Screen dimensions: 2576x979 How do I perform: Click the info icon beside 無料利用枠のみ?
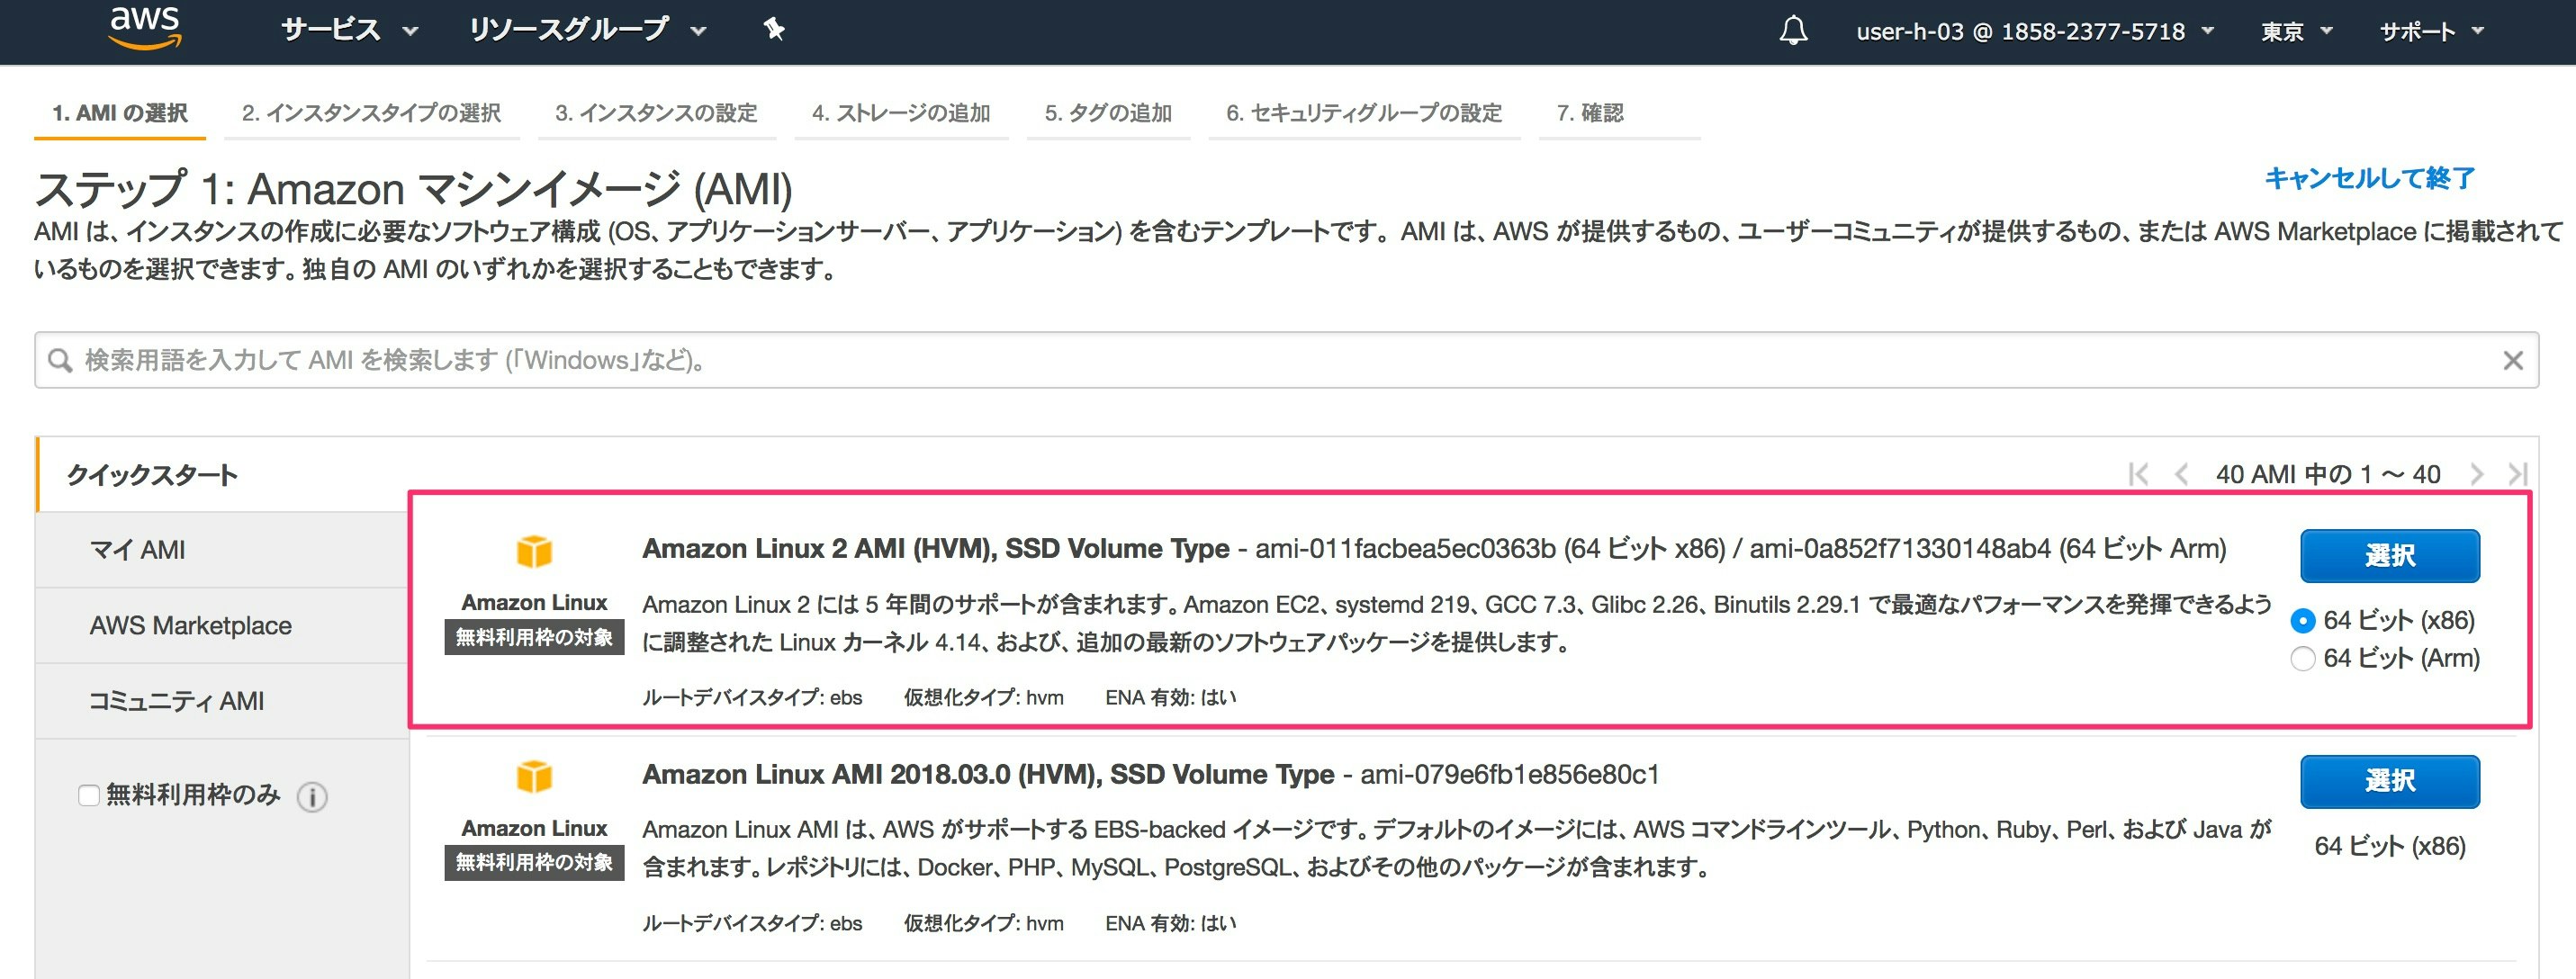click(312, 797)
